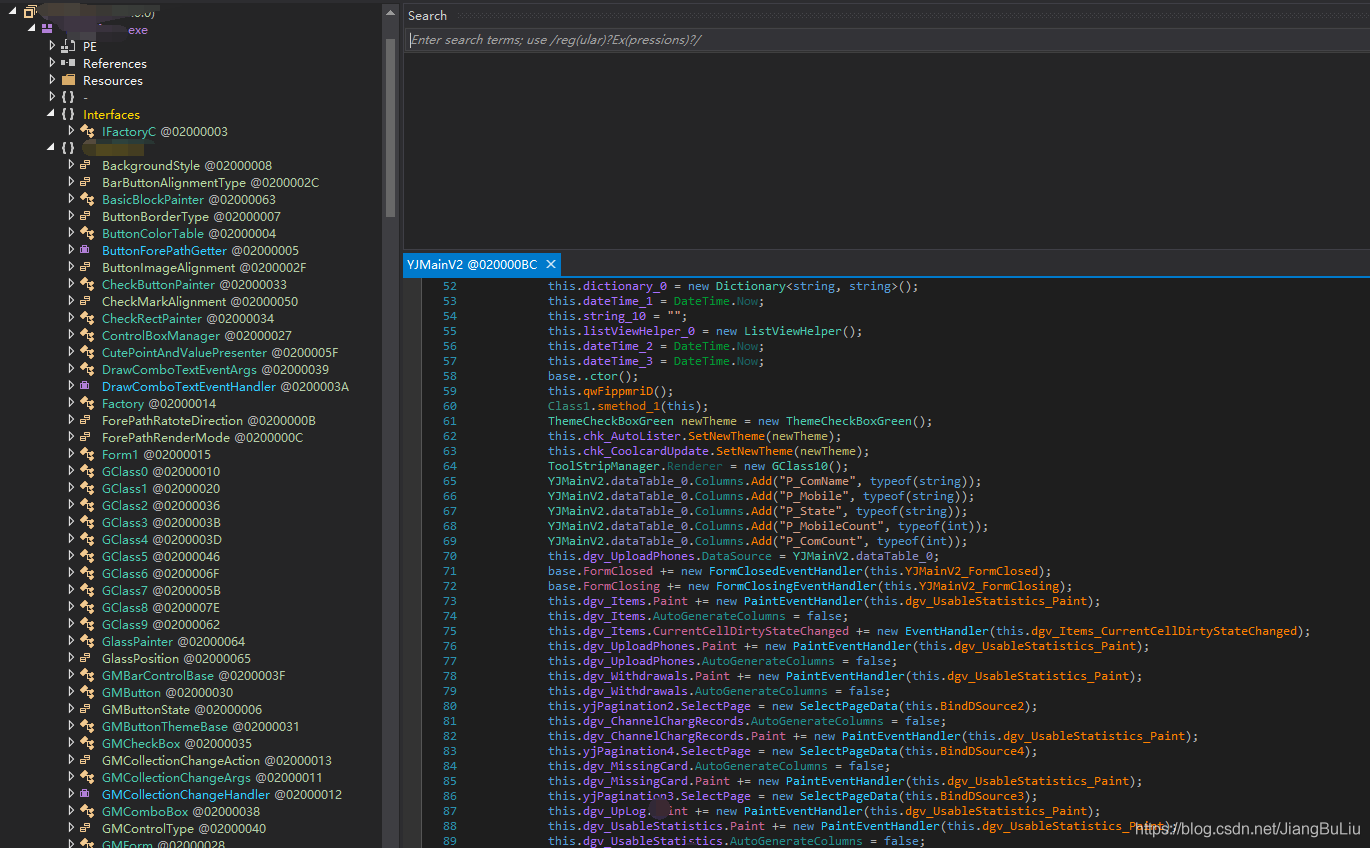
Task: Select ForePathRatoteDirection in the tree
Action: point(209,420)
